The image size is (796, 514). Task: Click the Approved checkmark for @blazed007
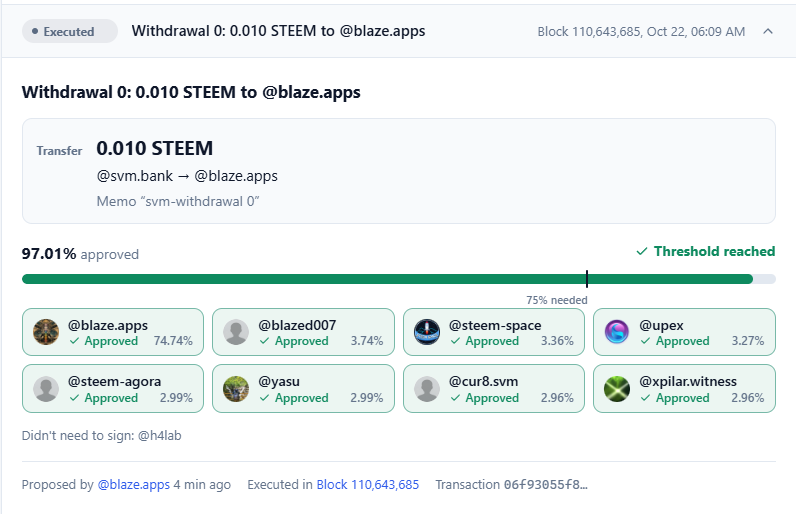tap(264, 341)
